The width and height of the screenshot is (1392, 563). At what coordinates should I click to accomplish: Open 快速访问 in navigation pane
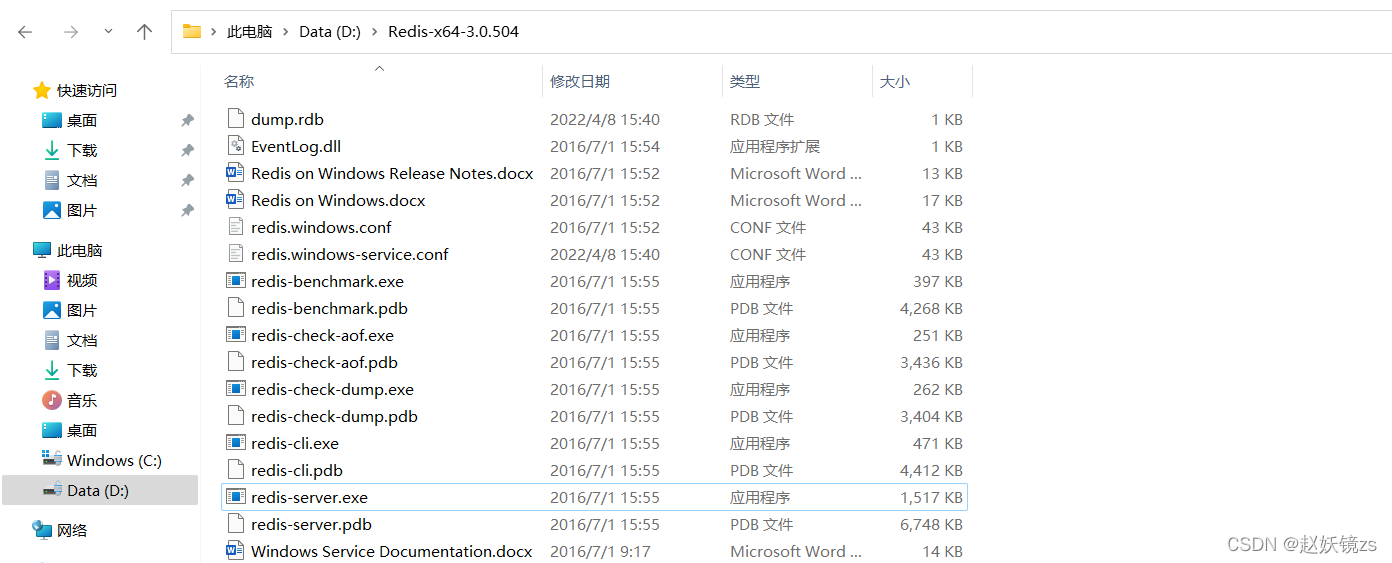click(x=86, y=90)
